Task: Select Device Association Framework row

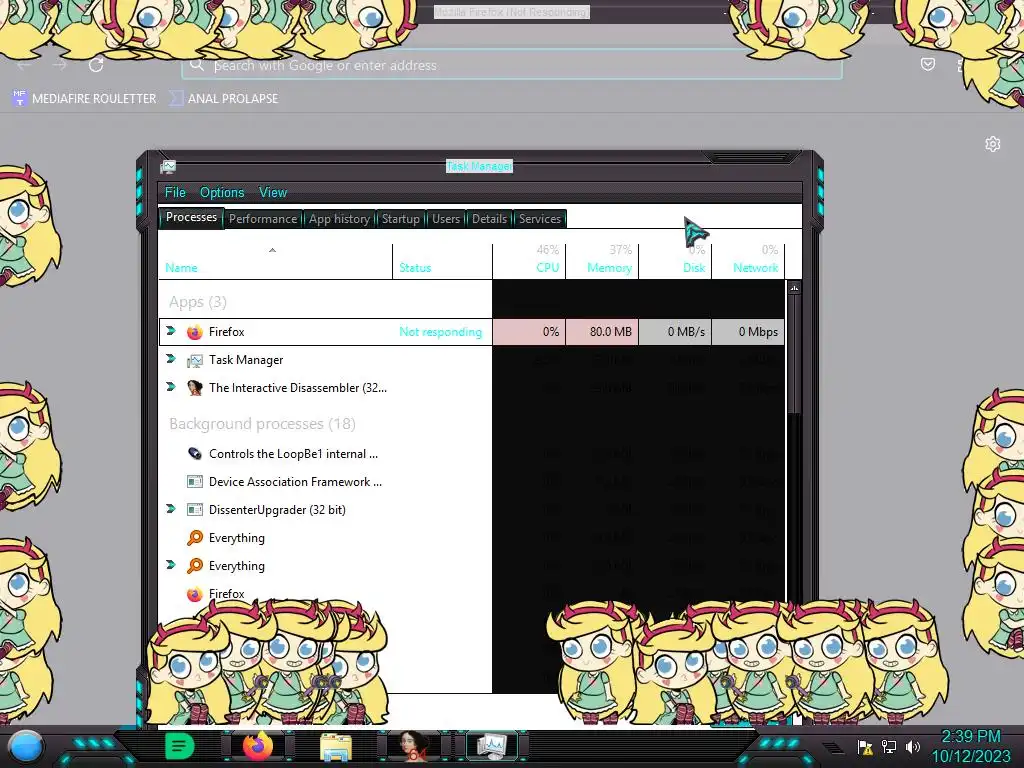Action: 295,482
